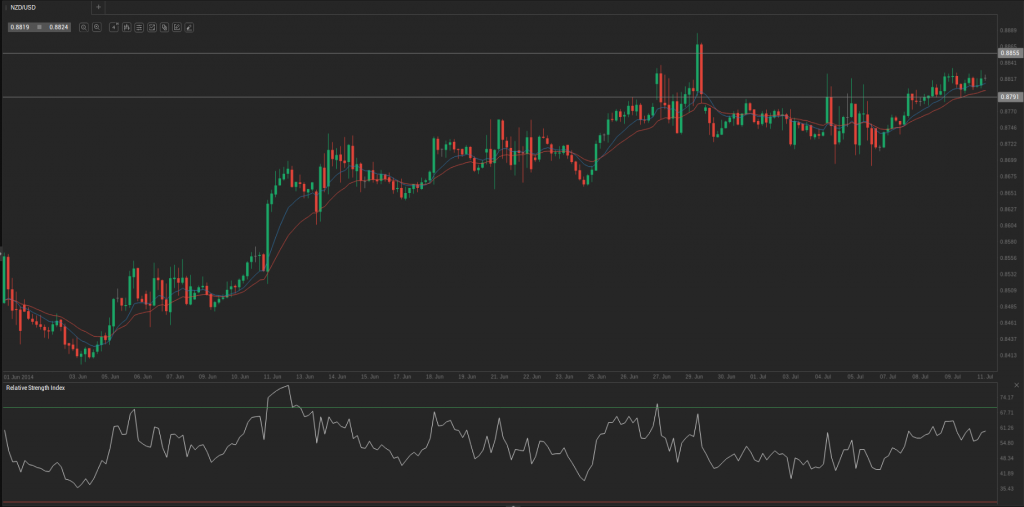Click the 0.8819 bid price button
The width and height of the screenshot is (1024, 507).
[x=20, y=27]
